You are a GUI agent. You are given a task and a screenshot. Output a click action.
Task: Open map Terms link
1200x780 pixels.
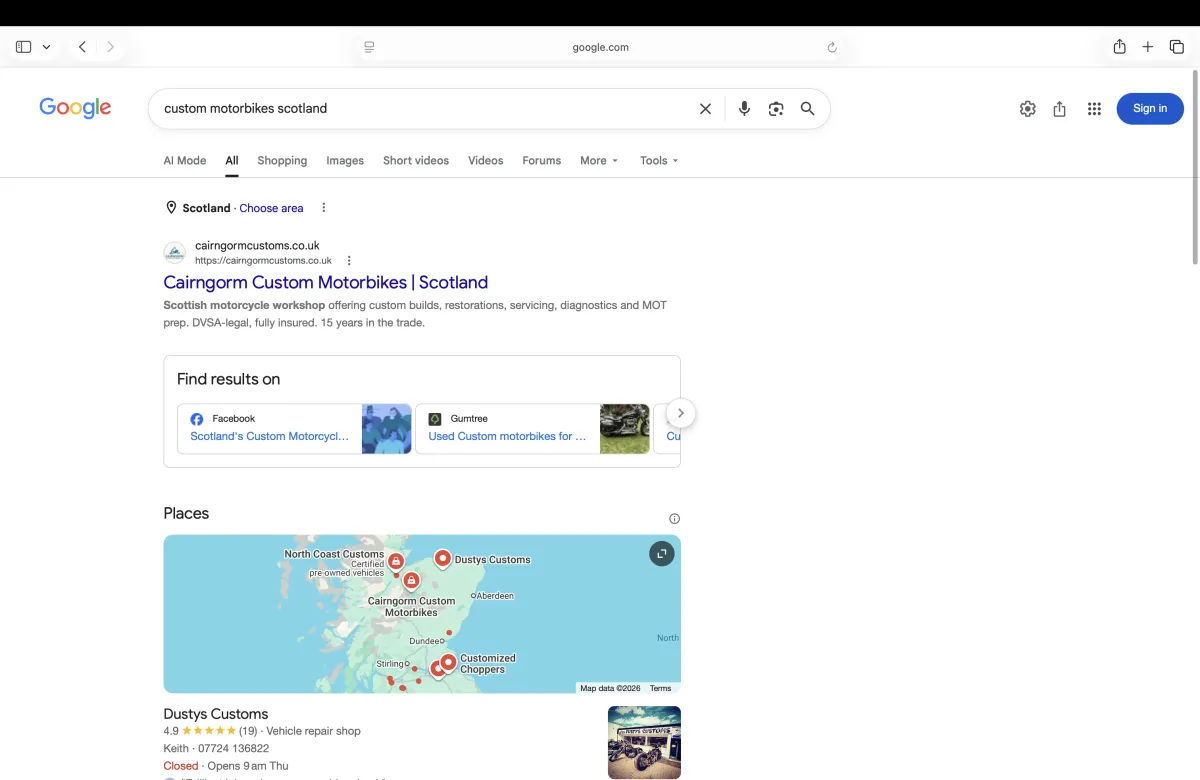[660, 688]
